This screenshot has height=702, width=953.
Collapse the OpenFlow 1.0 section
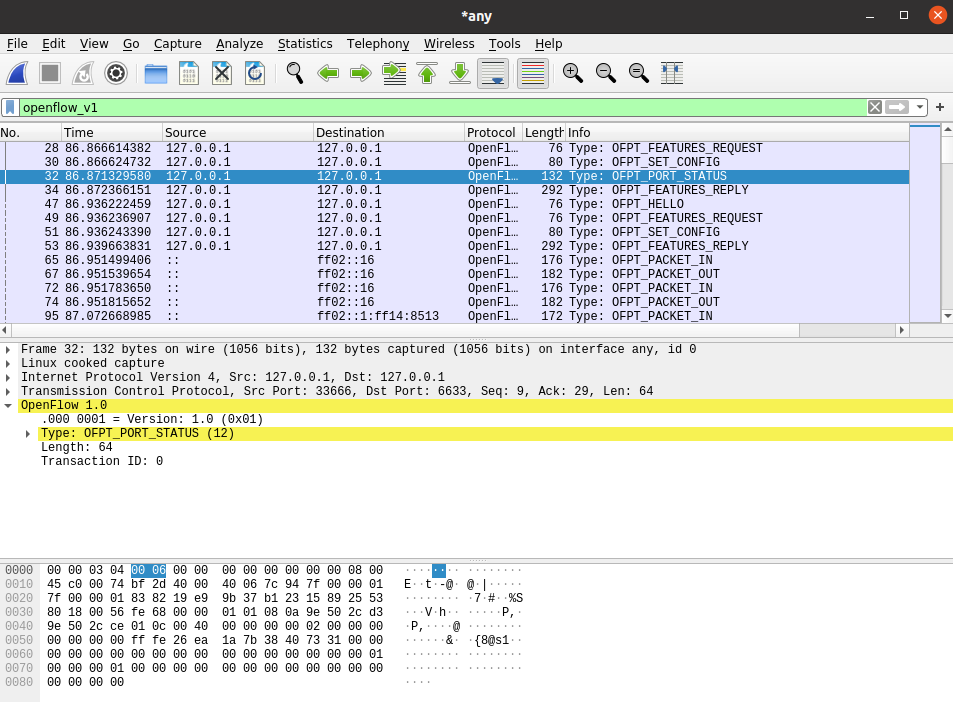pyautogui.click(x=8, y=405)
